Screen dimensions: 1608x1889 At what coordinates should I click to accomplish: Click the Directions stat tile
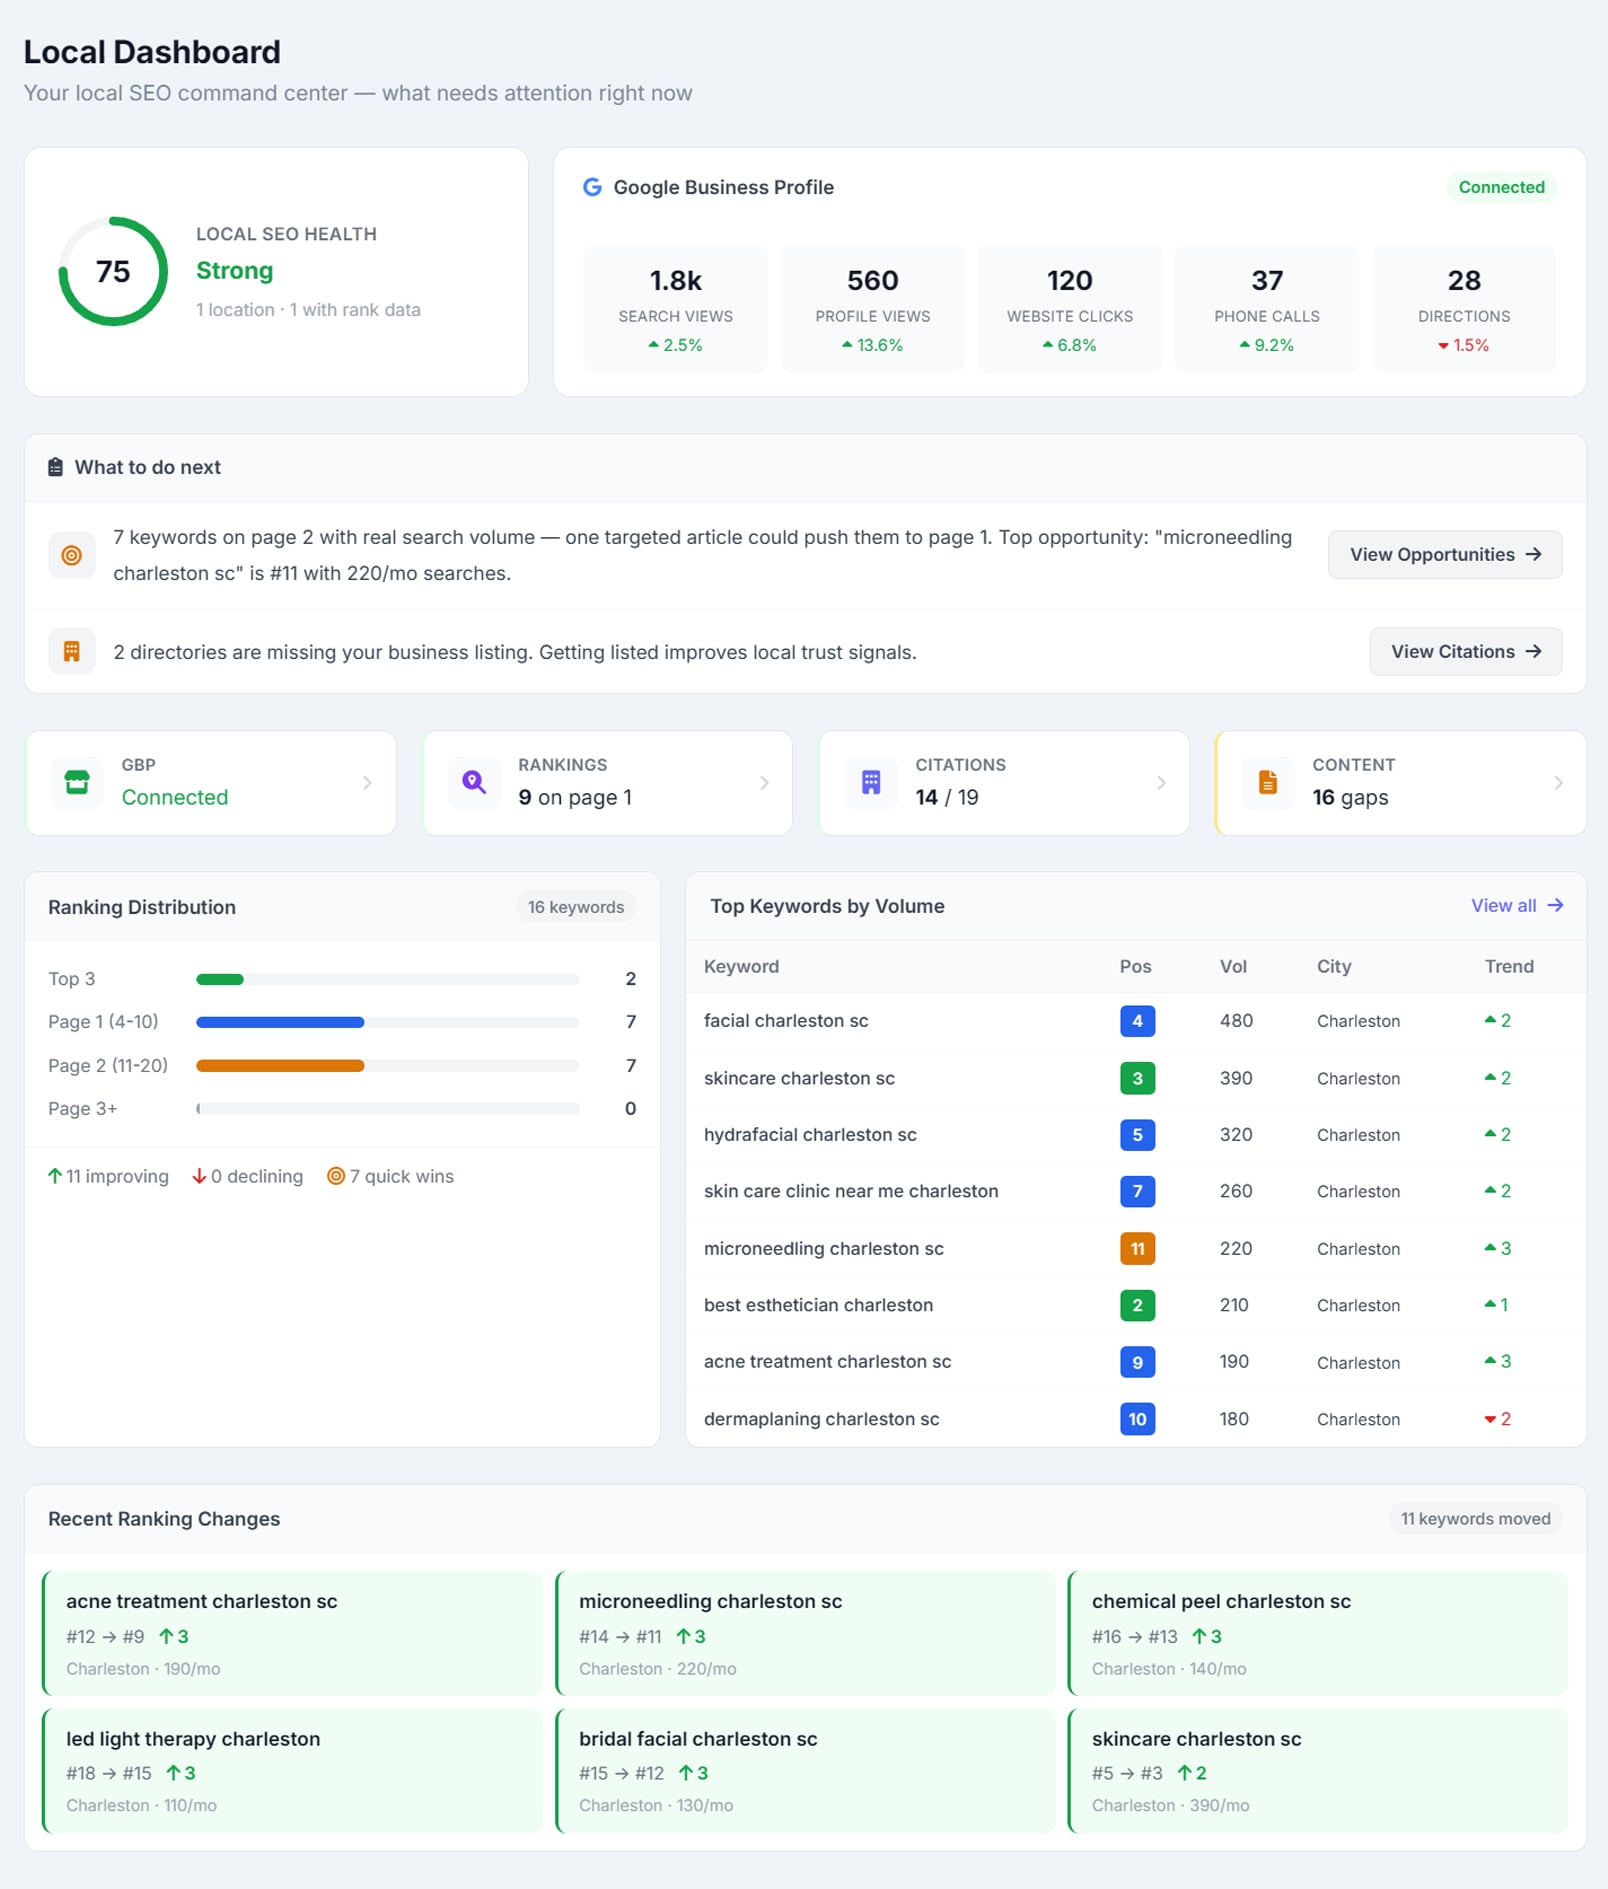tap(1464, 308)
